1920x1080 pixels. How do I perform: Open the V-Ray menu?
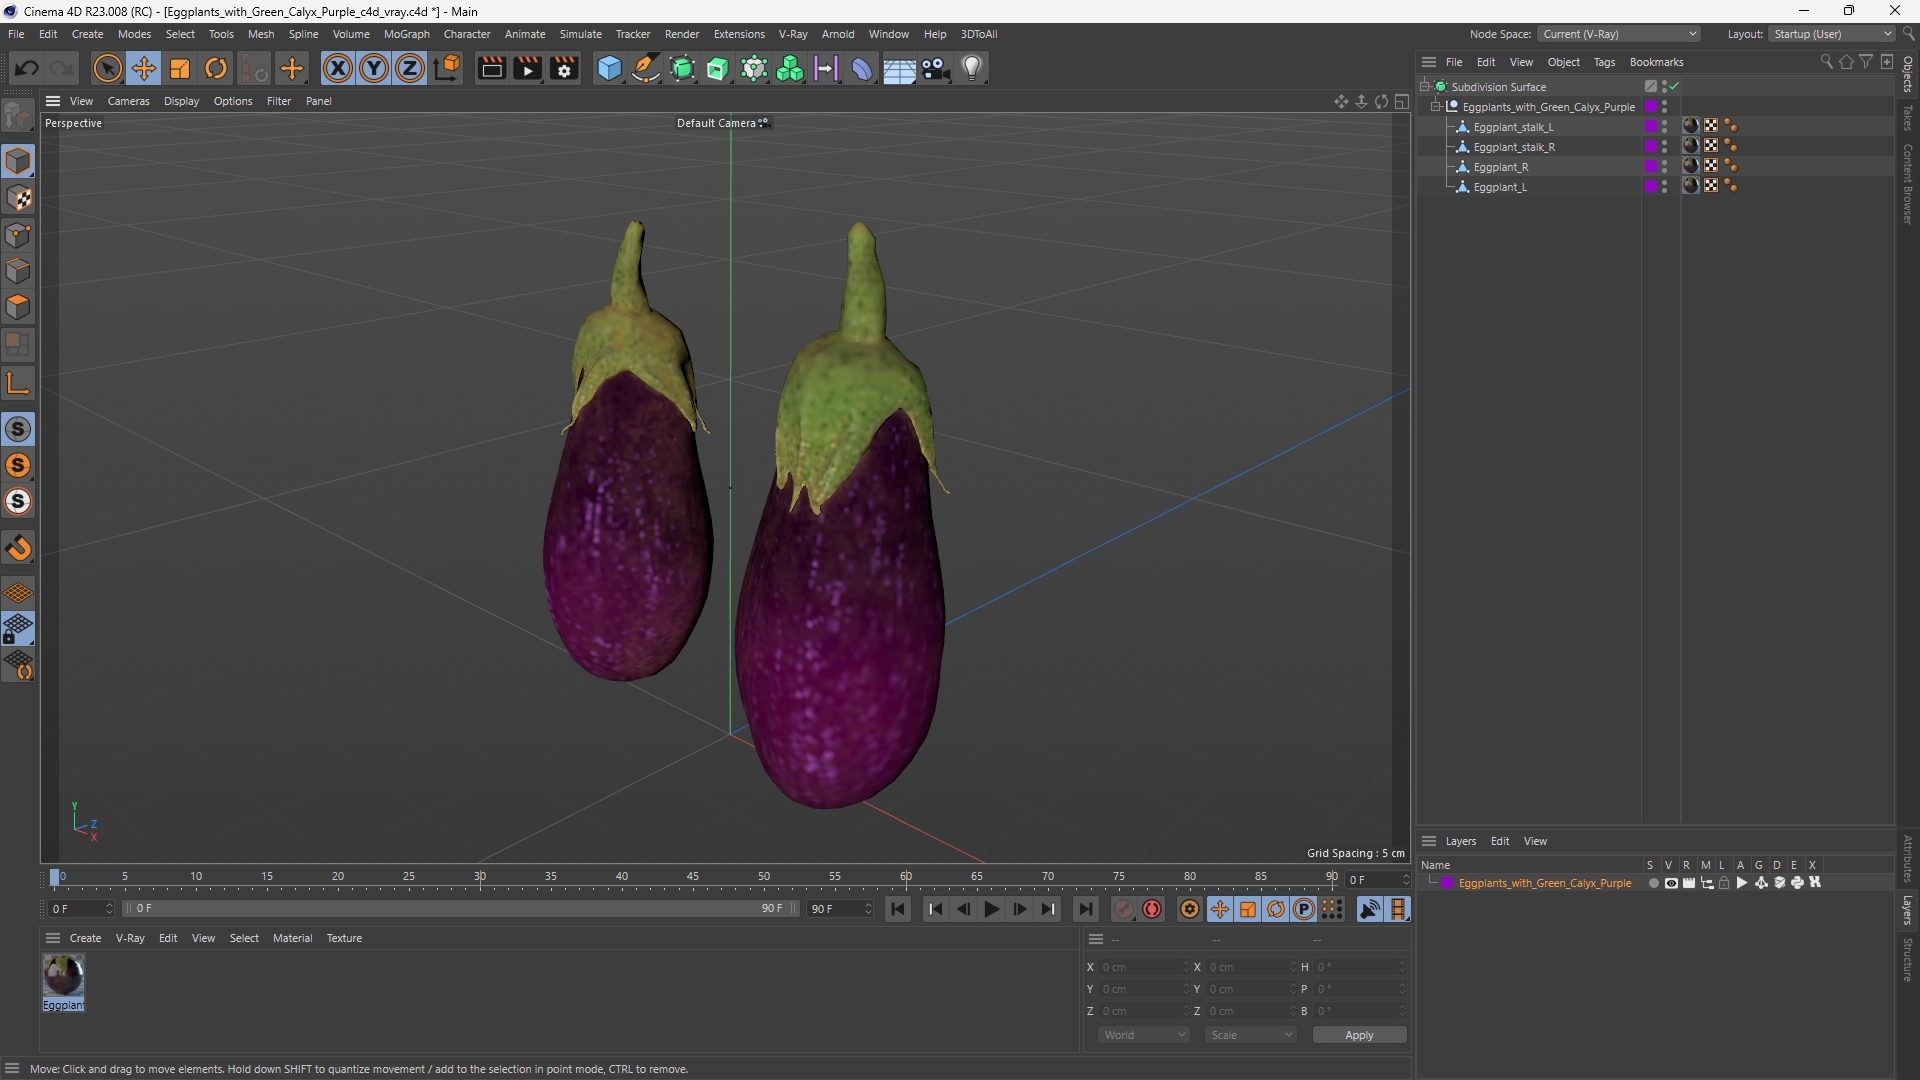click(793, 34)
